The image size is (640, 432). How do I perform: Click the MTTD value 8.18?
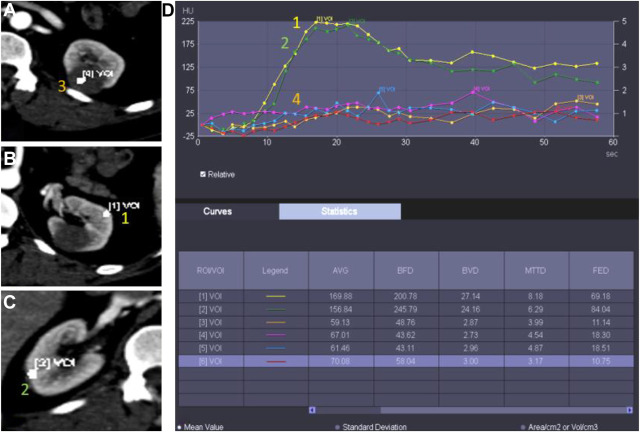(536, 296)
